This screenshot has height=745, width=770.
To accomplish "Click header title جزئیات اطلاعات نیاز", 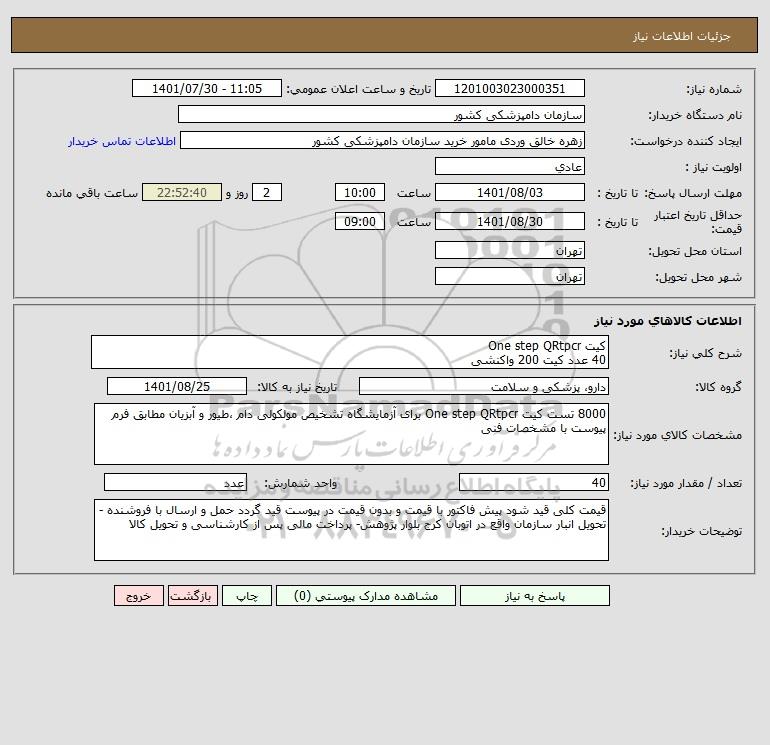I will tap(682, 36).
